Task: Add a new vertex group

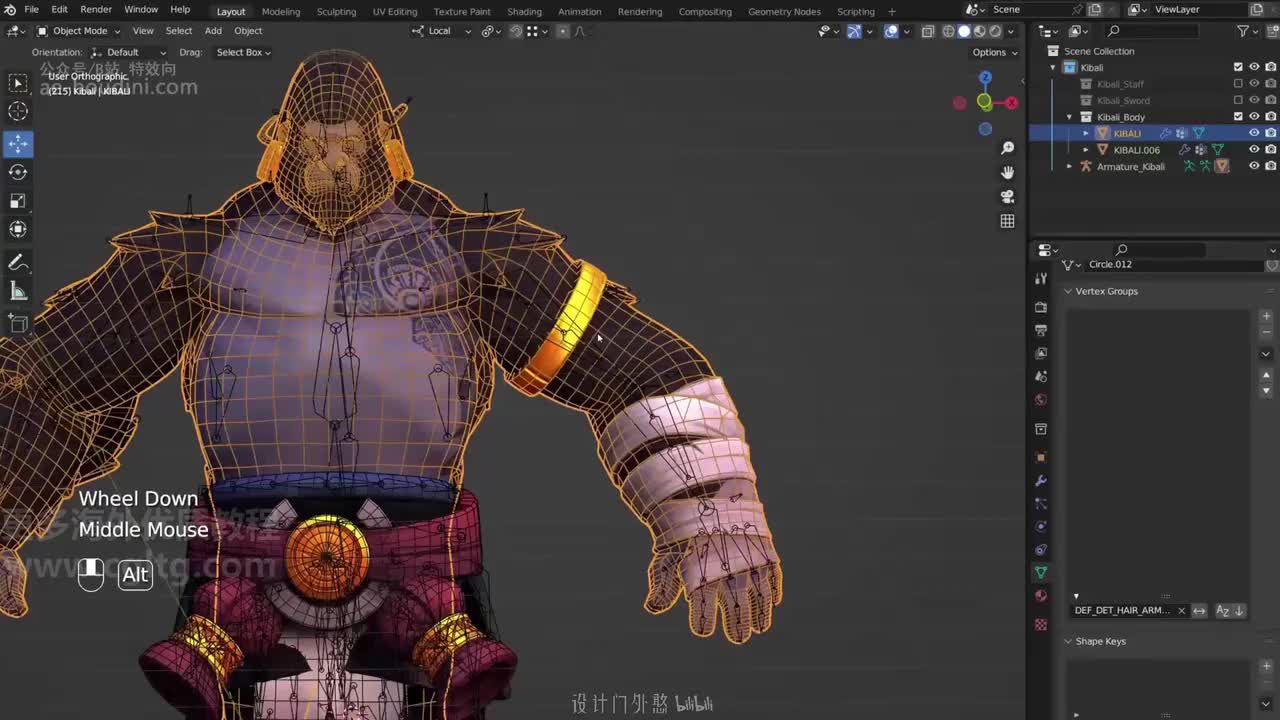Action: [x=1266, y=316]
